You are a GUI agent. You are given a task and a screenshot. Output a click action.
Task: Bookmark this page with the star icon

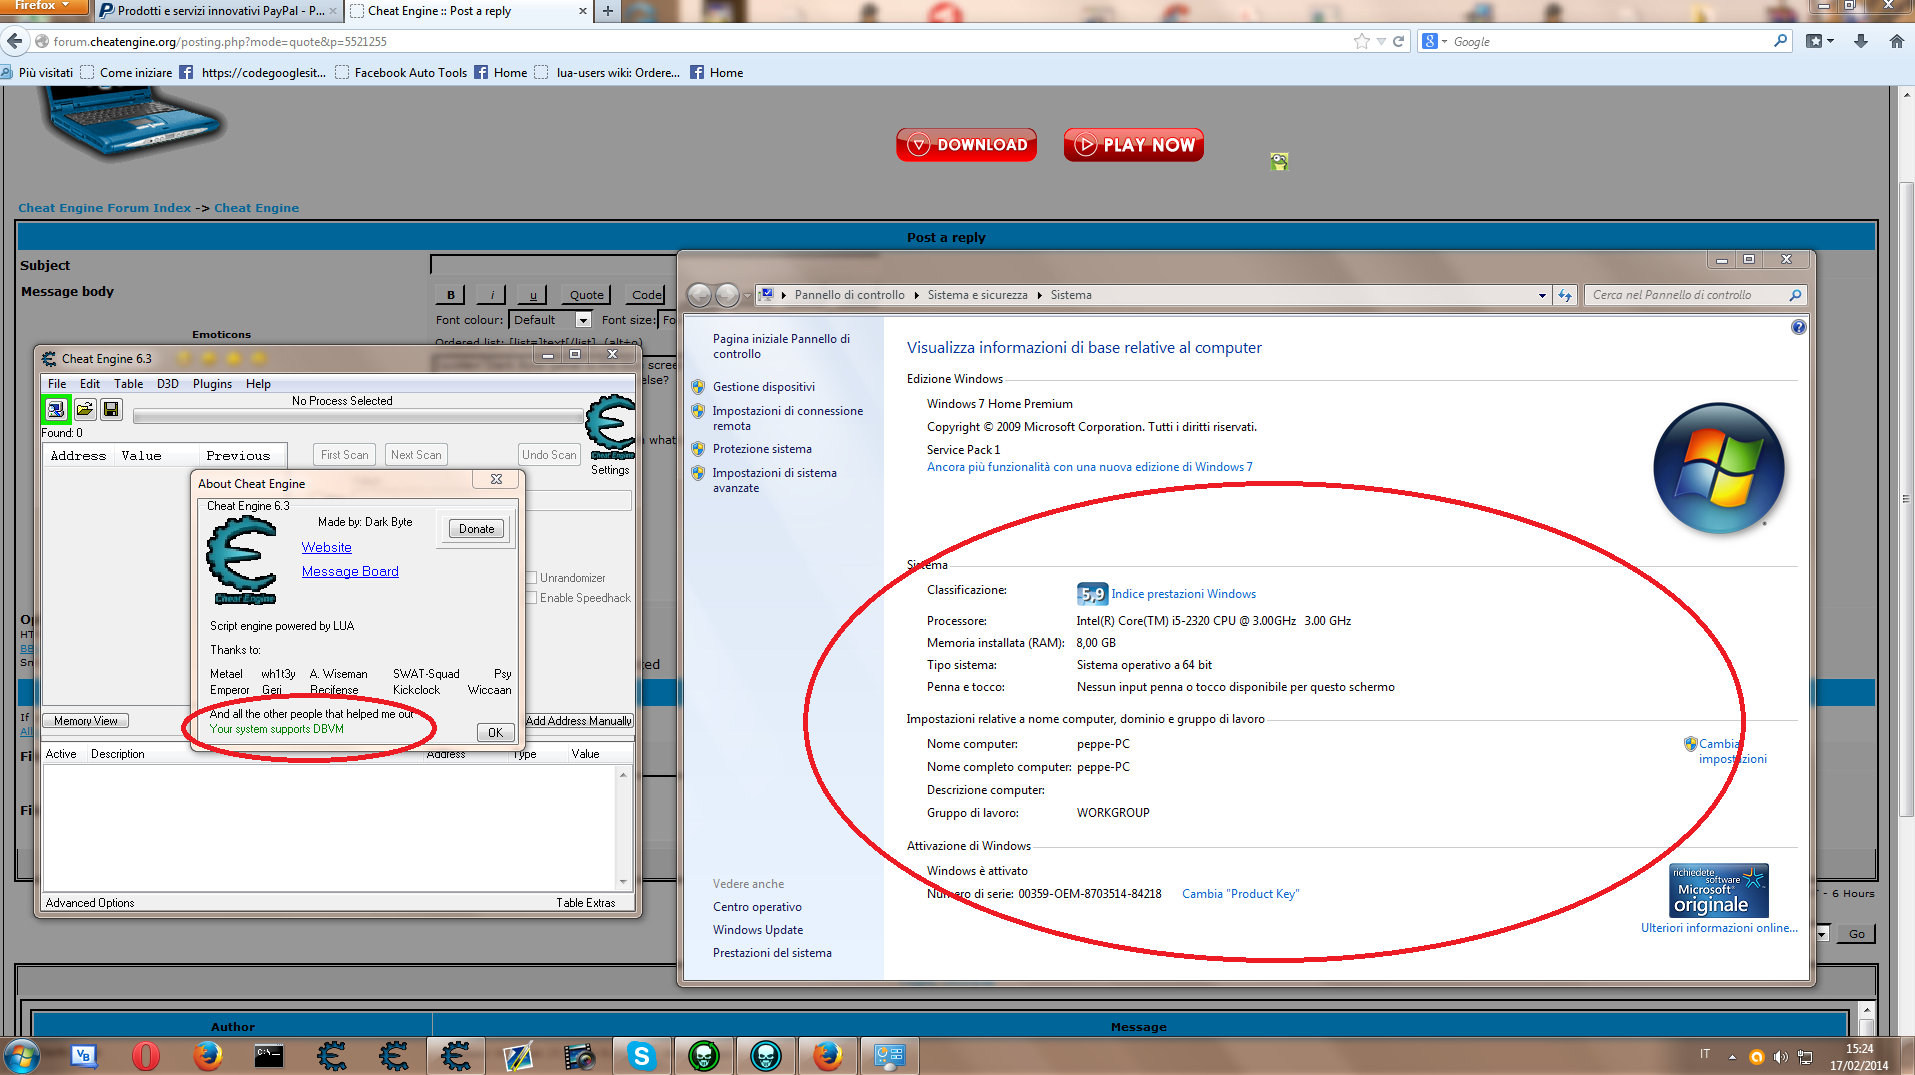pyautogui.click(x=1361, y=41)
